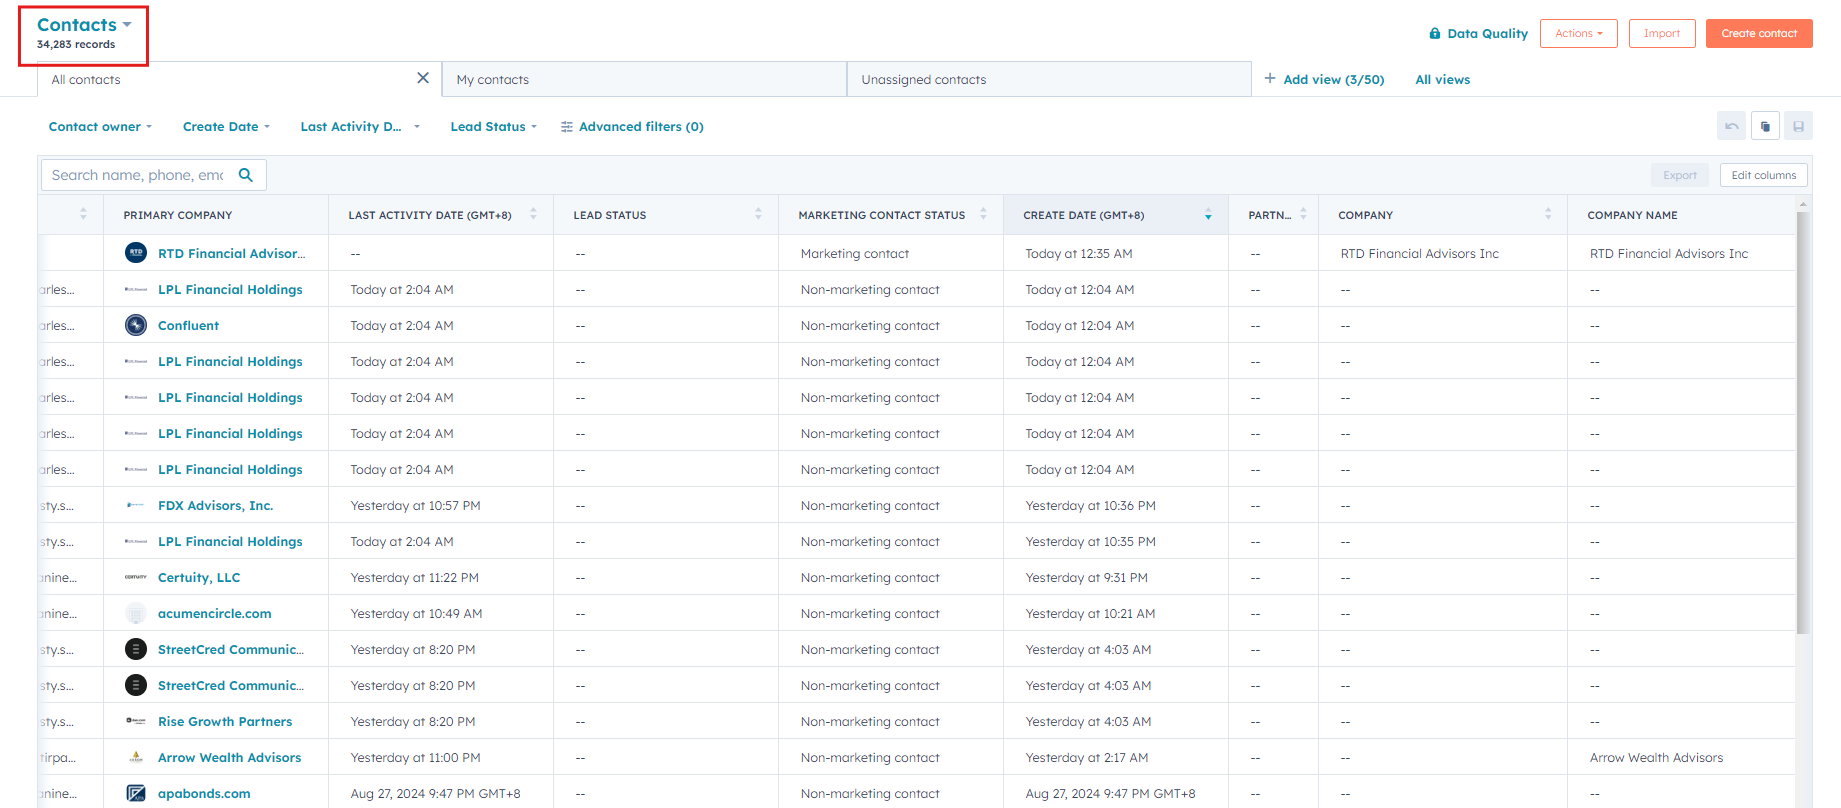The width and height of the screenshot is (1841, 808).
Task: Open the Actions dropdown menu
Action: 1579,33
